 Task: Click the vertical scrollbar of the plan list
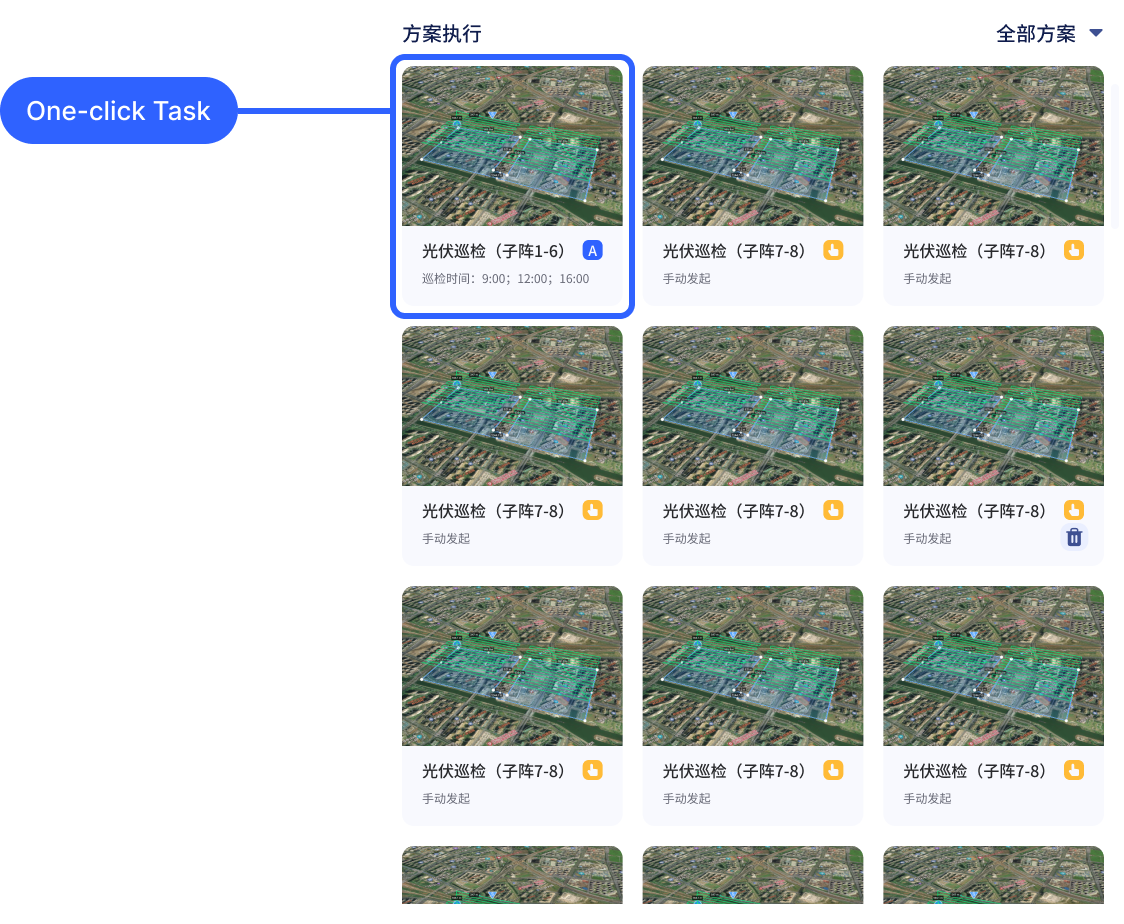(x=1115, y=155)
